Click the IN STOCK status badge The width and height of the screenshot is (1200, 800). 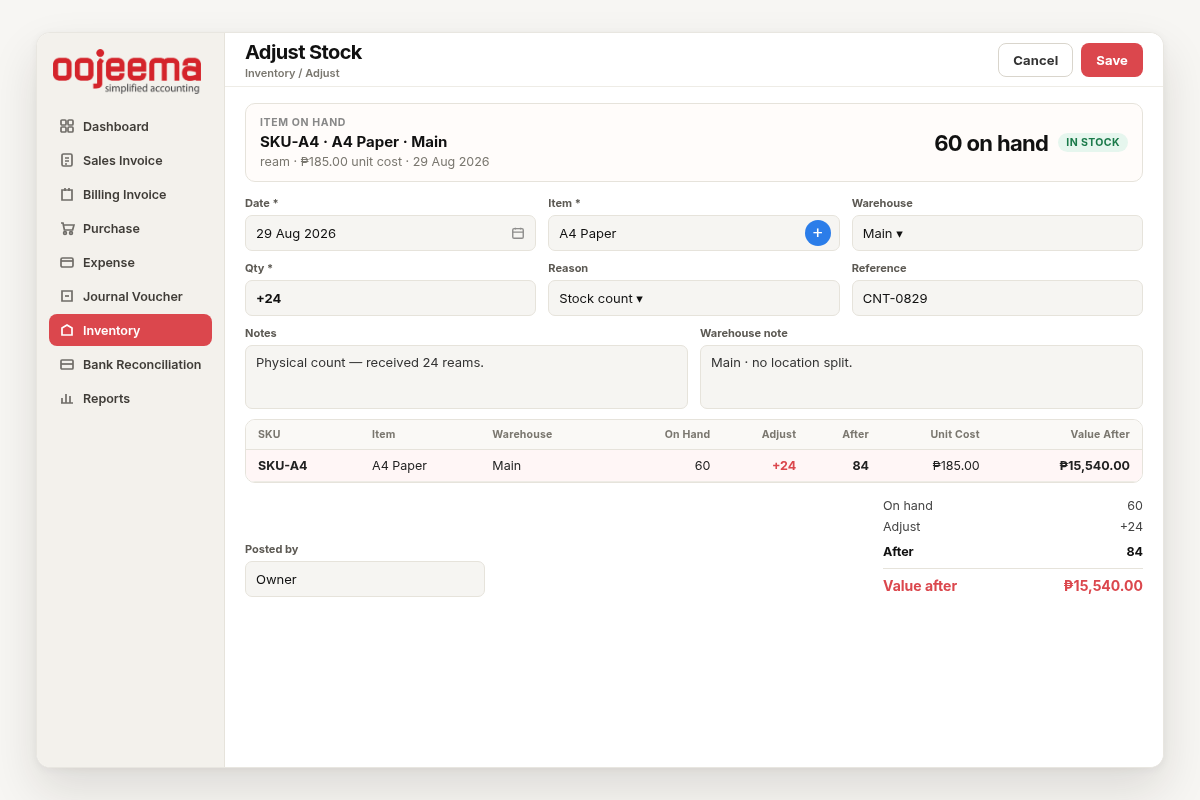tap(1092, 142)
